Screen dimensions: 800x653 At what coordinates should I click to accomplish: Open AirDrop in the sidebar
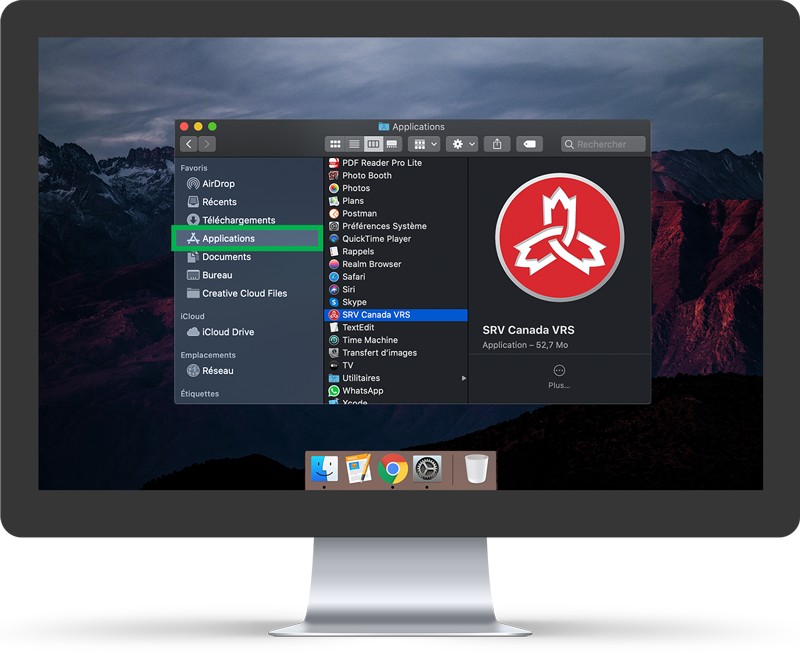click(248, 184)
